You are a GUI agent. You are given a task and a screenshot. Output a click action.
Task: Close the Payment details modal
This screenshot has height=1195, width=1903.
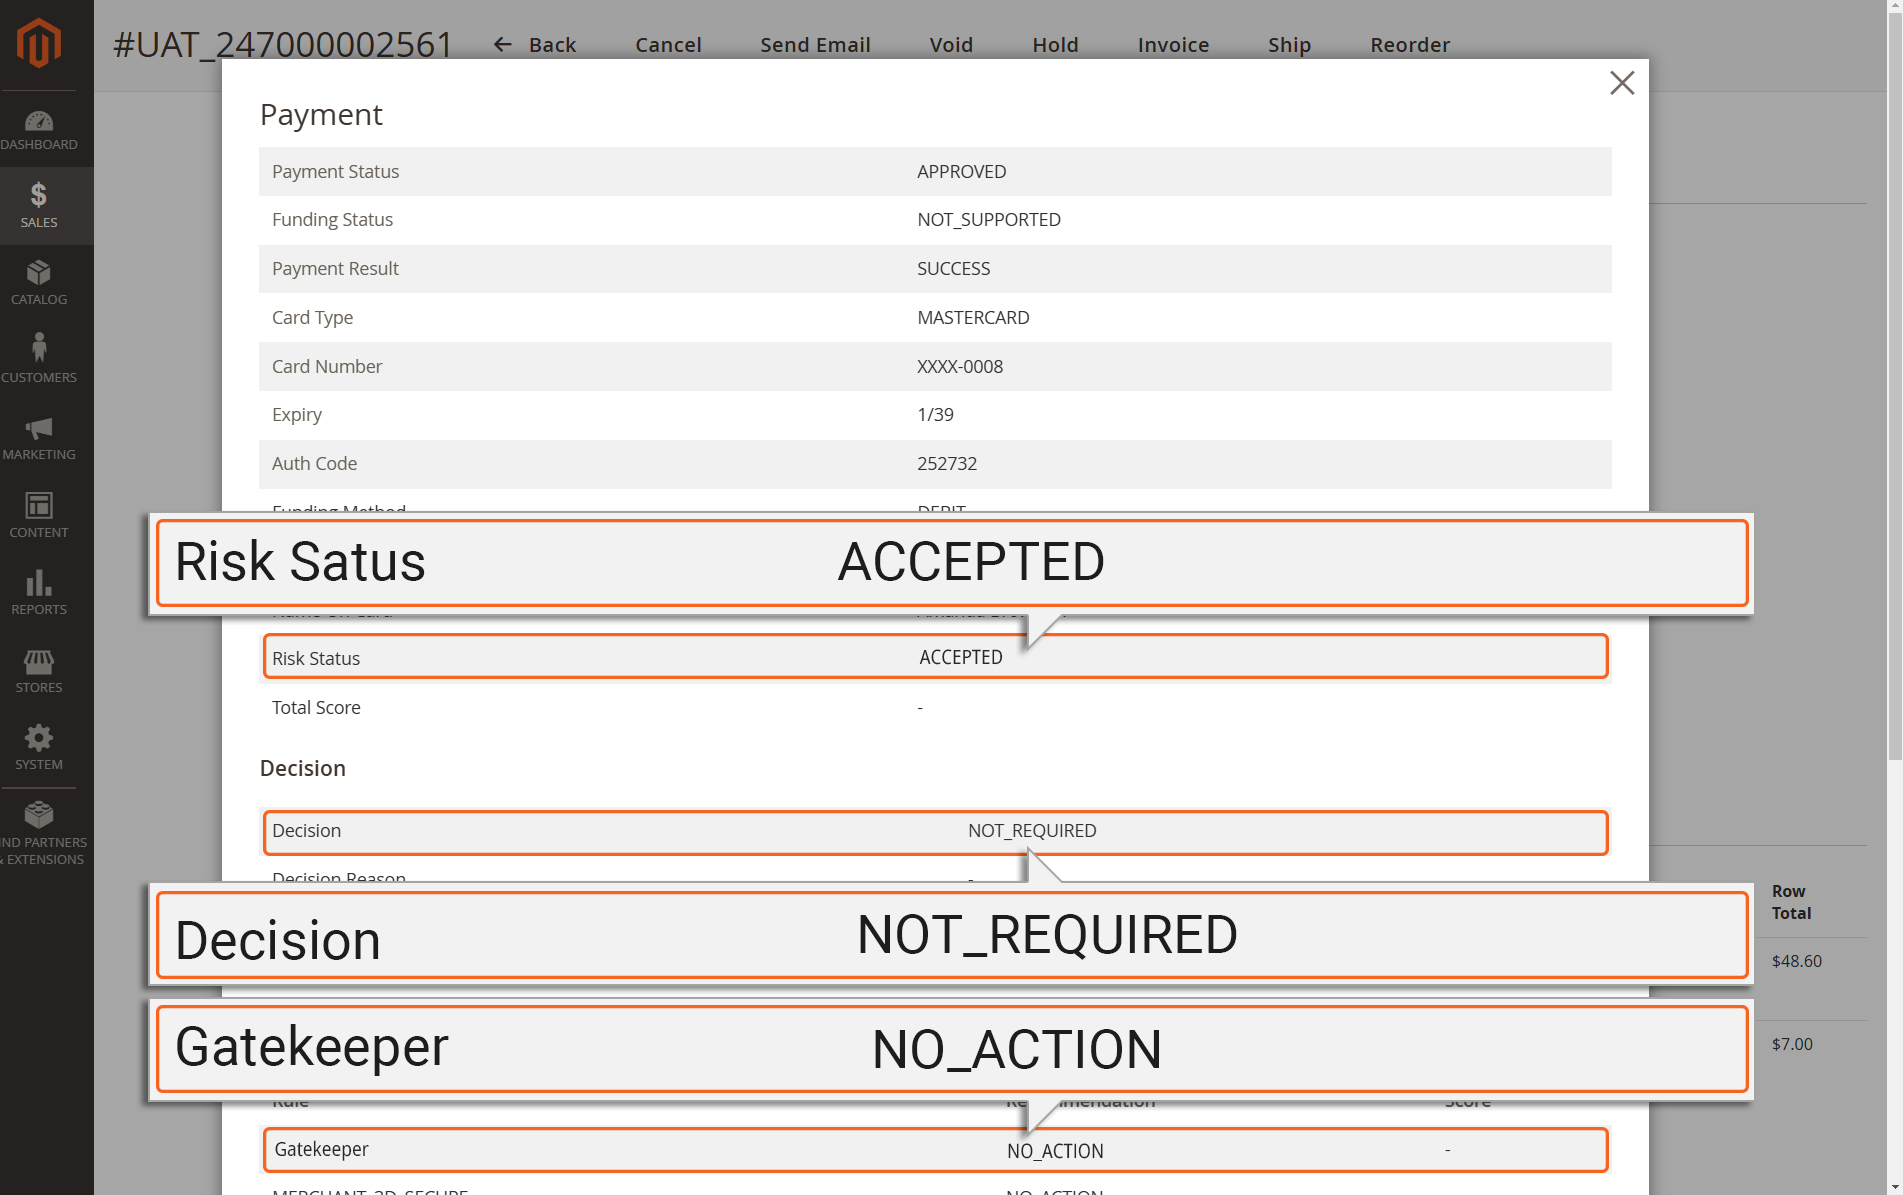1622,83
